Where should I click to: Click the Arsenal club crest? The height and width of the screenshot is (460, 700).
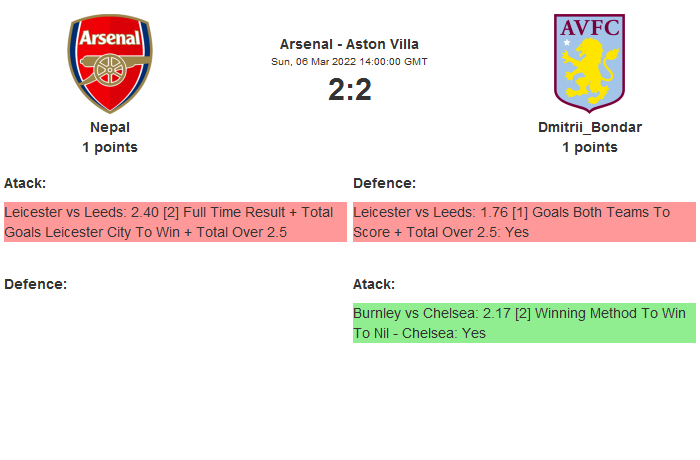click(110, 63)
